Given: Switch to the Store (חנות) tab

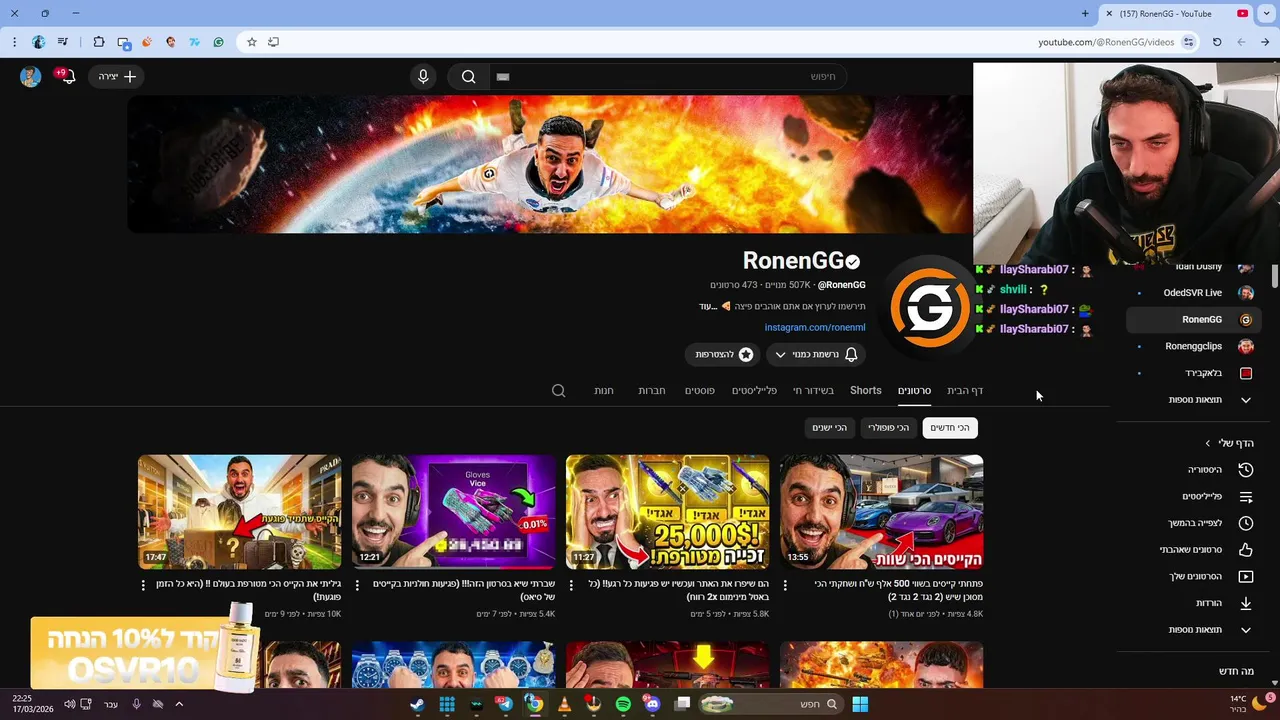Looking at the screenshot, I should point(604,391).
